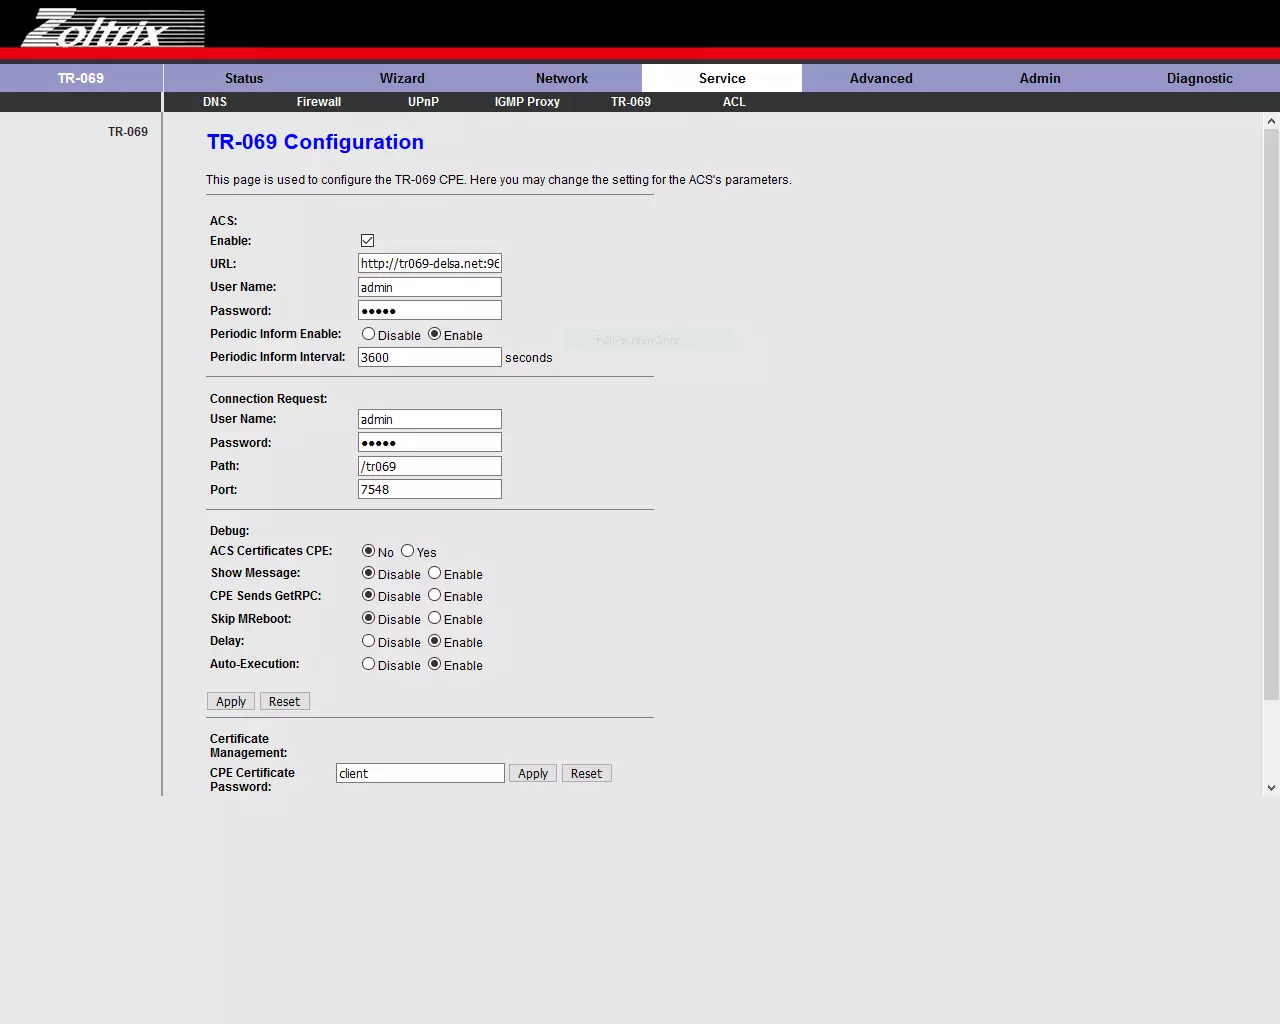The image size is (1280, 1024).
Task: Reset the CPE Certificate Password field
Action: click(587, 773)
